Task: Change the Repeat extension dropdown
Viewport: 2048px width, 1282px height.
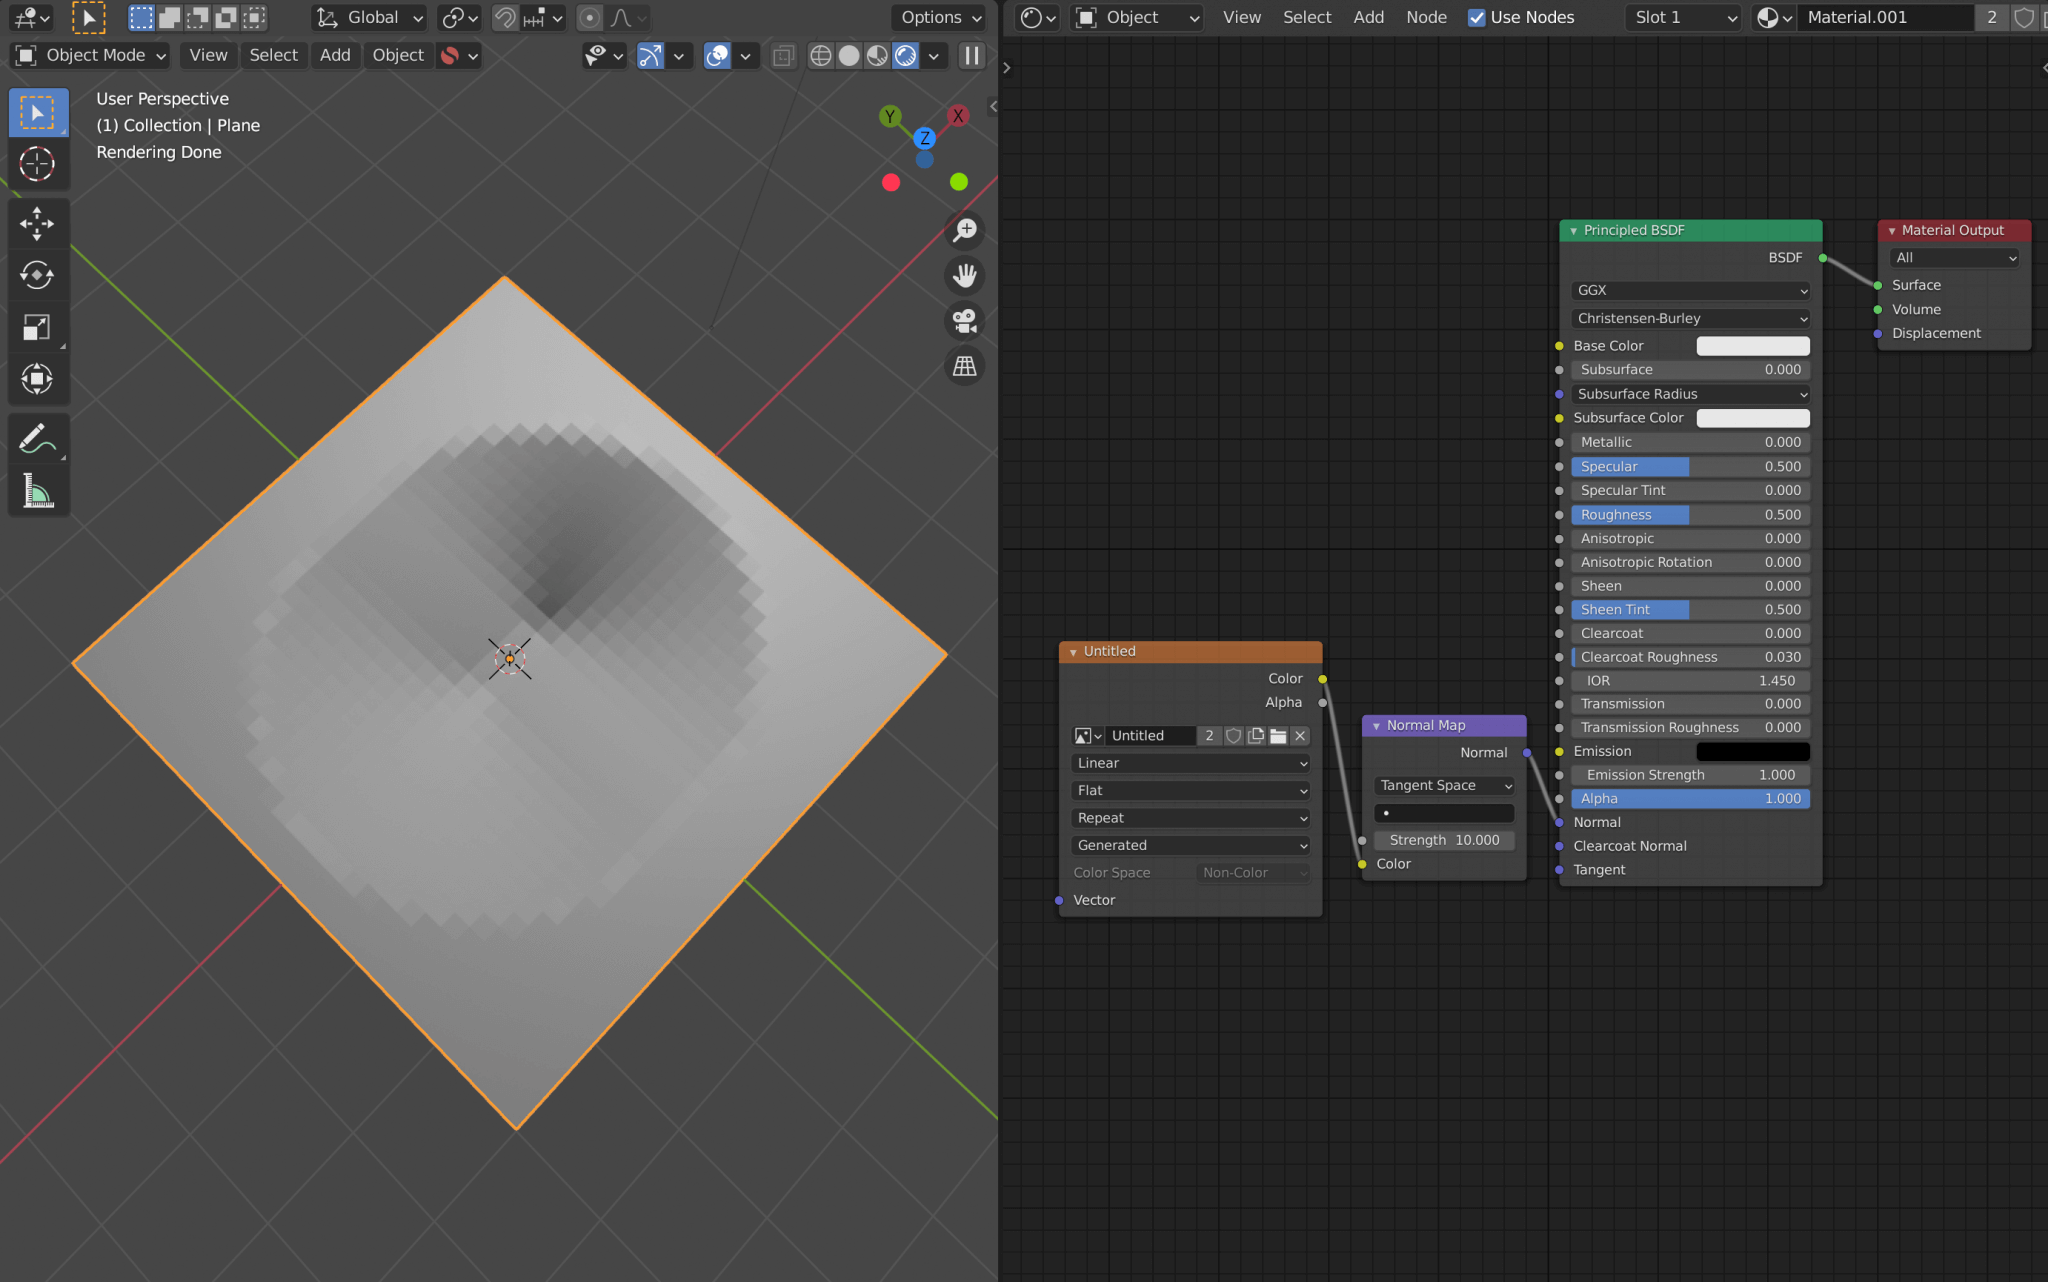Action: (x=1189, y=817)
